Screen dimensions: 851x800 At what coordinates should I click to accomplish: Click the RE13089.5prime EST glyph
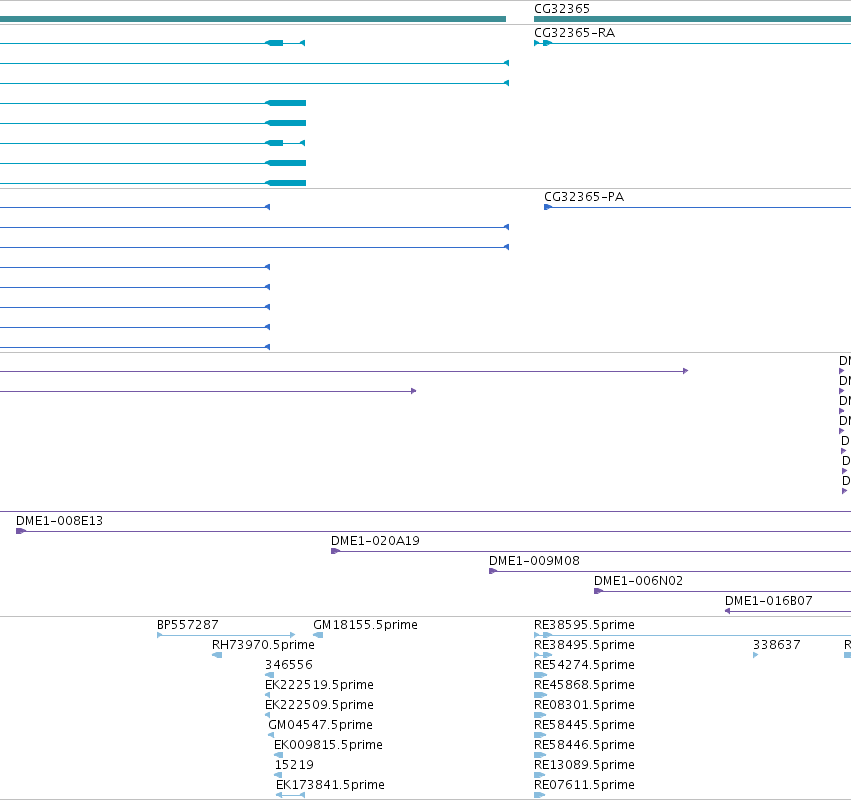[x=539, y=776]
